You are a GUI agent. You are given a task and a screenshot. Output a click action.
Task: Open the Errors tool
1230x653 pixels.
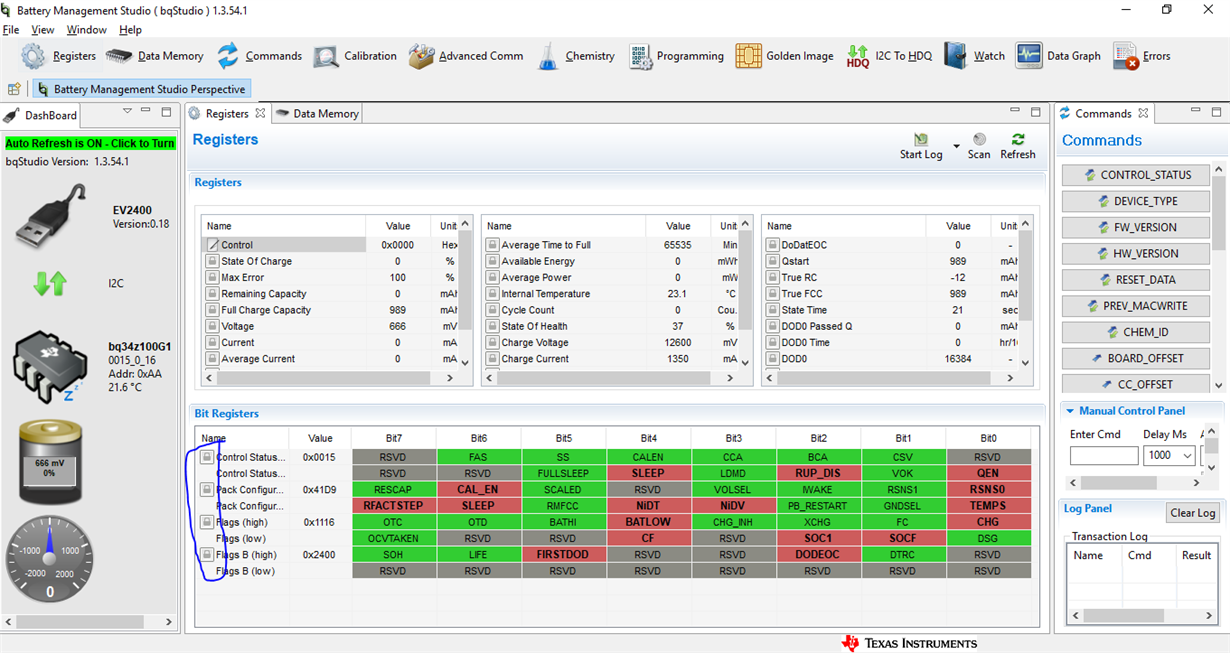click(x=1141, y=56)
